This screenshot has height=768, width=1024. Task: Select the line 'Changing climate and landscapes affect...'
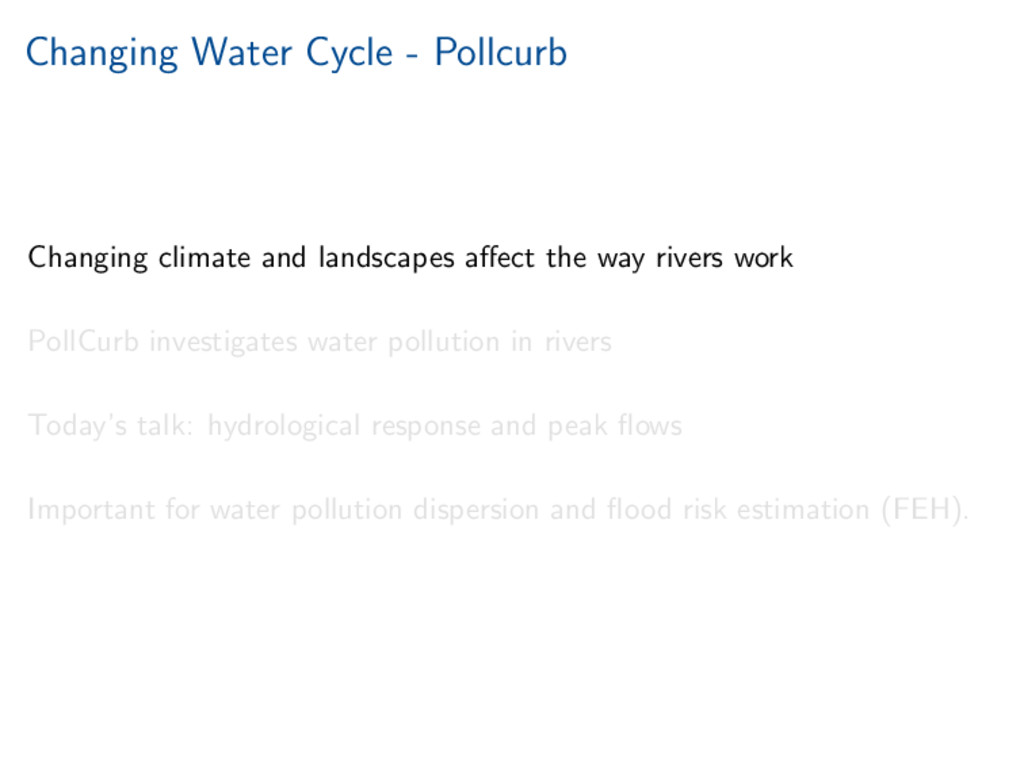410,258
